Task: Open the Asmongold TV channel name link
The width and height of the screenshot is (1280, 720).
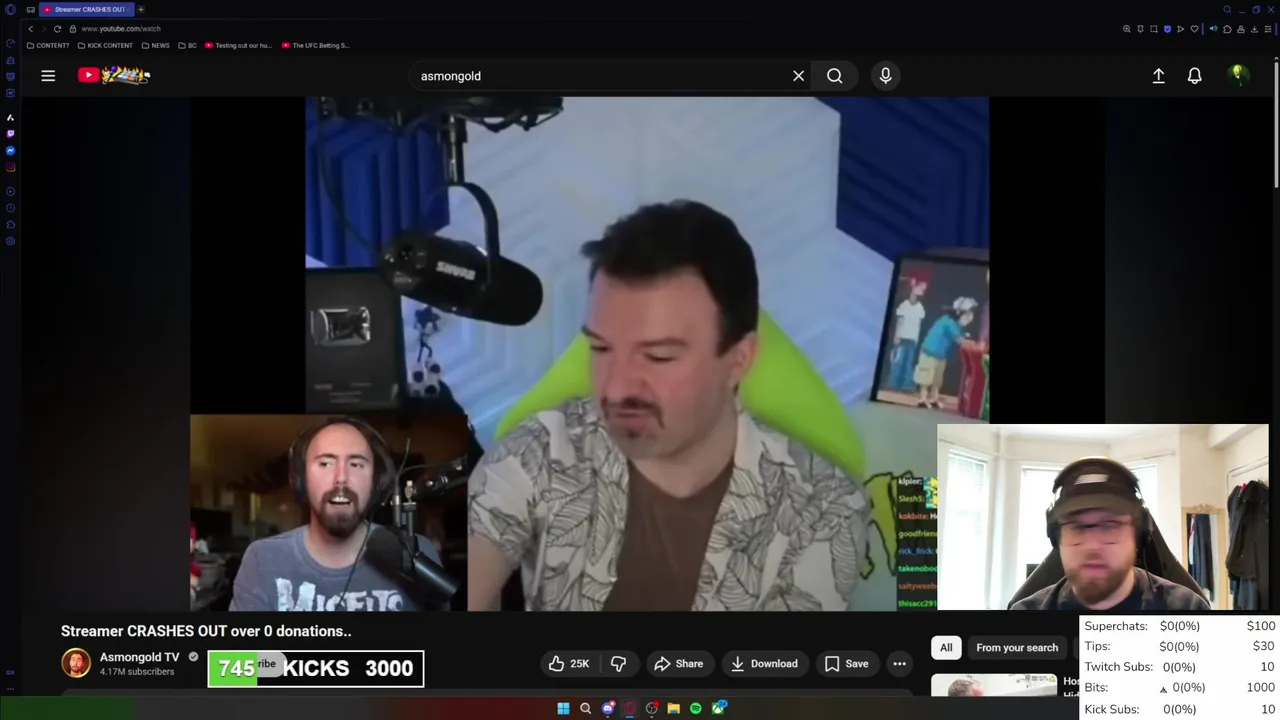Action: 139,657
